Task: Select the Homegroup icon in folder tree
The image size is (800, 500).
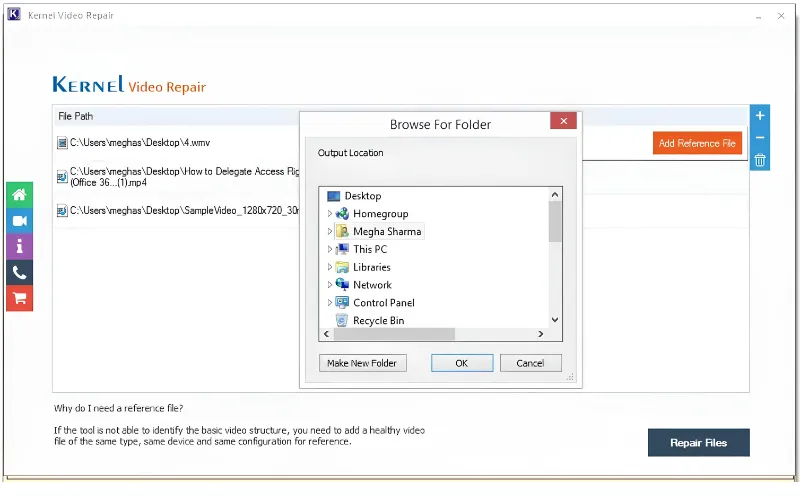Action: pyautogui.click(x=342, y=213)
